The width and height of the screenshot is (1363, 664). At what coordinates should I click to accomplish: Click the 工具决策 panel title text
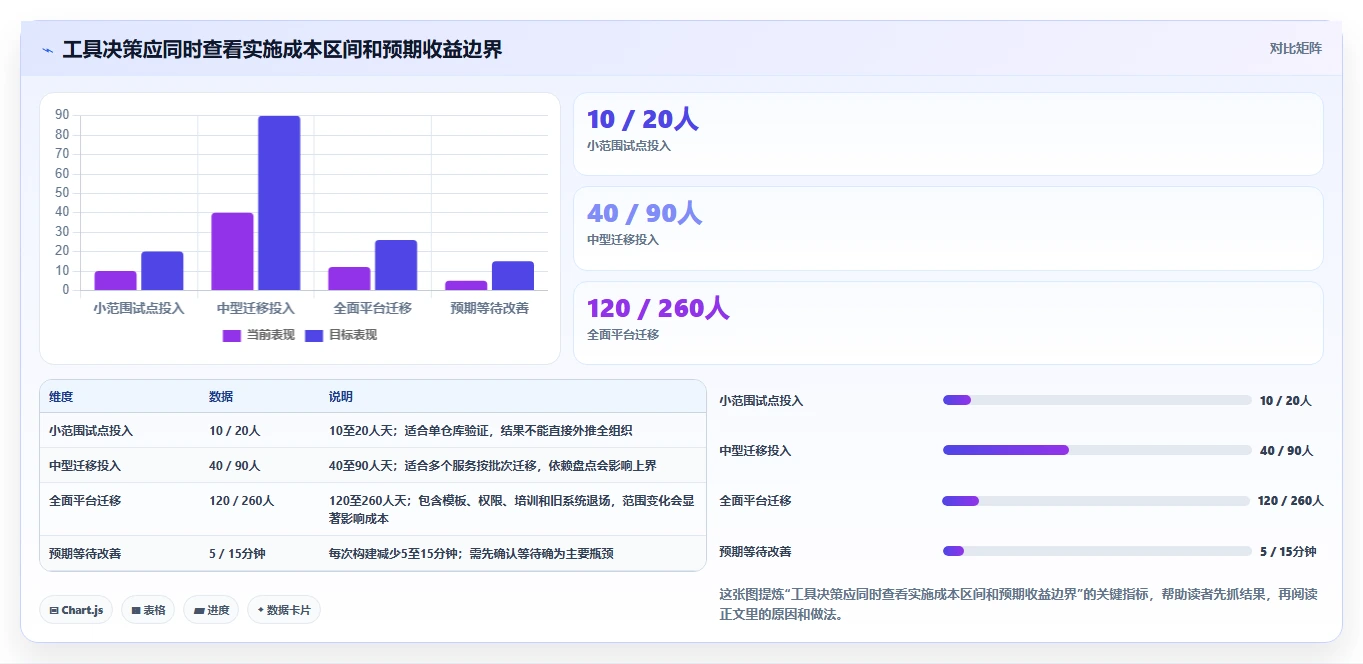pyautogui.click(x=282, y=49)
